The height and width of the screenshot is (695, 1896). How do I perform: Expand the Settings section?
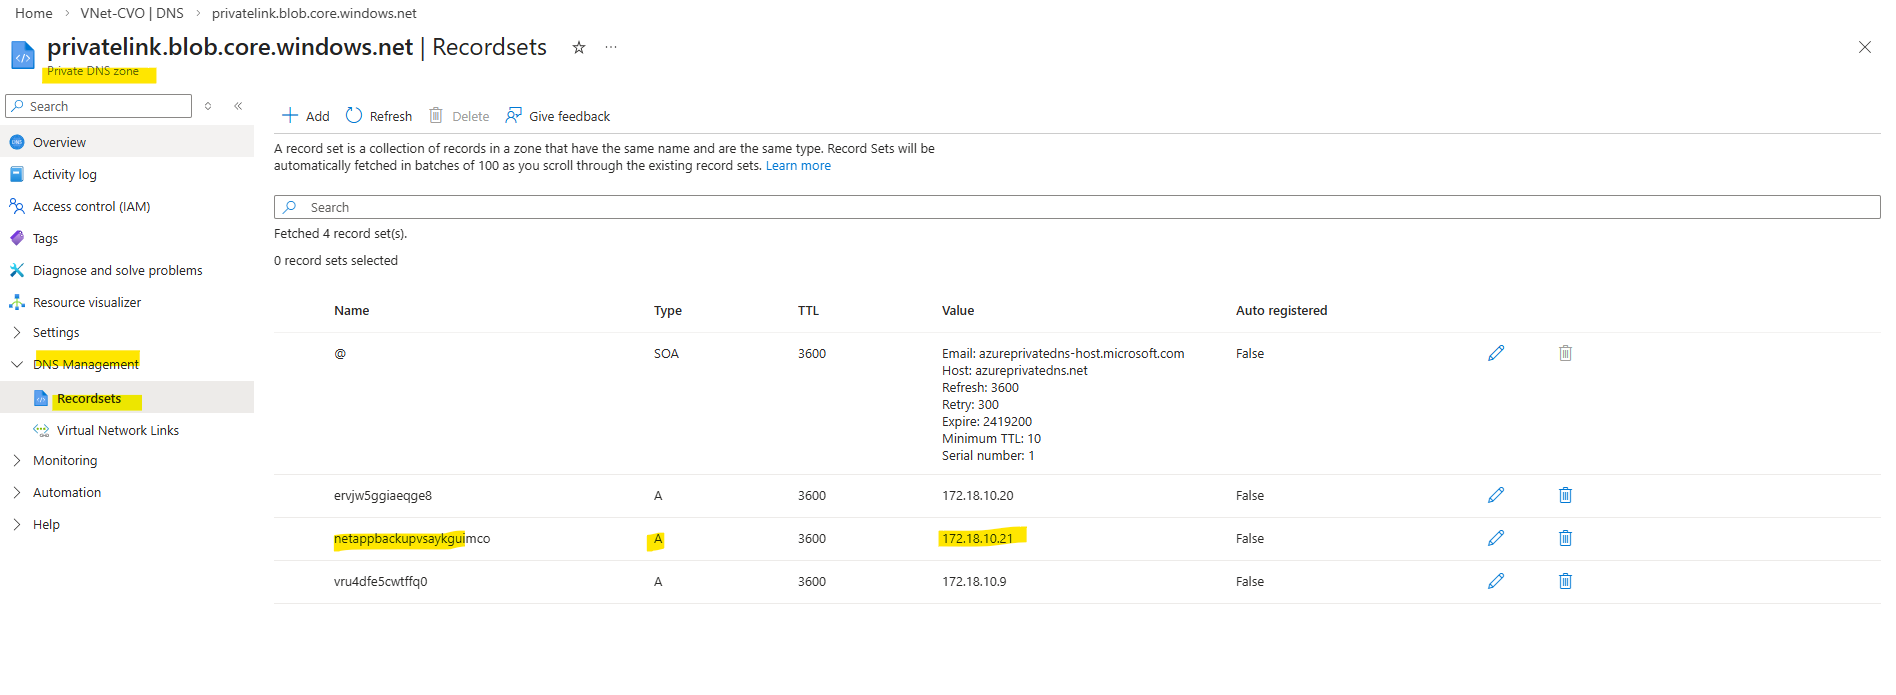[56, 332]
